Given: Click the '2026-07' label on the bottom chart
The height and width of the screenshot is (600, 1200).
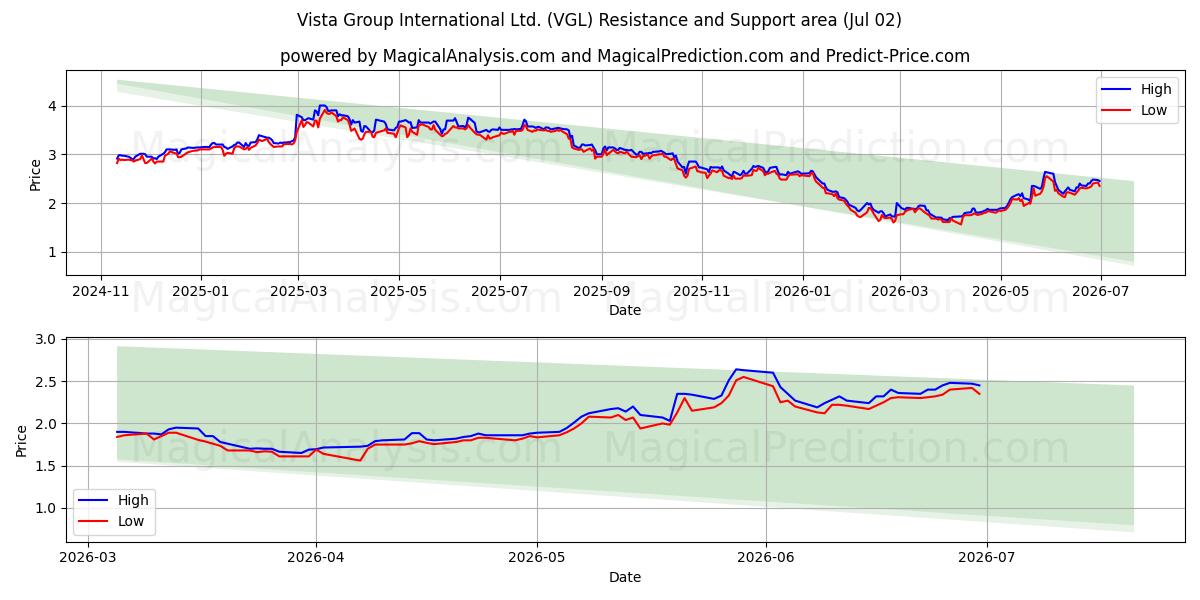Looking at the screenshot, I should pyautogui.click(x=987, y=559).
